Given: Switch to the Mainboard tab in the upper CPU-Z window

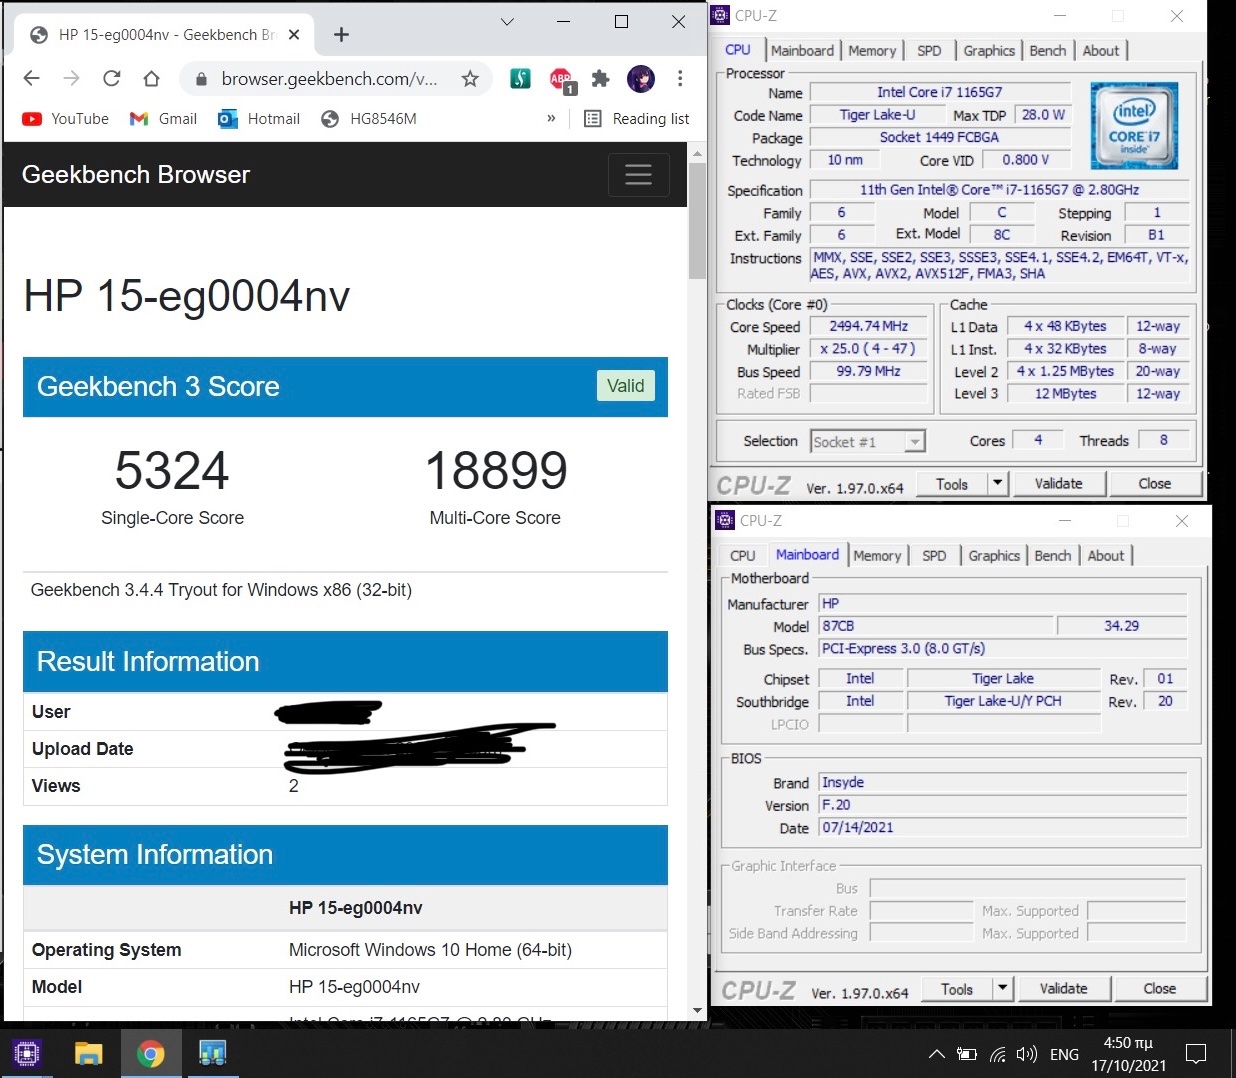Looking at the screenshot, I should click(x=802, y=51).
